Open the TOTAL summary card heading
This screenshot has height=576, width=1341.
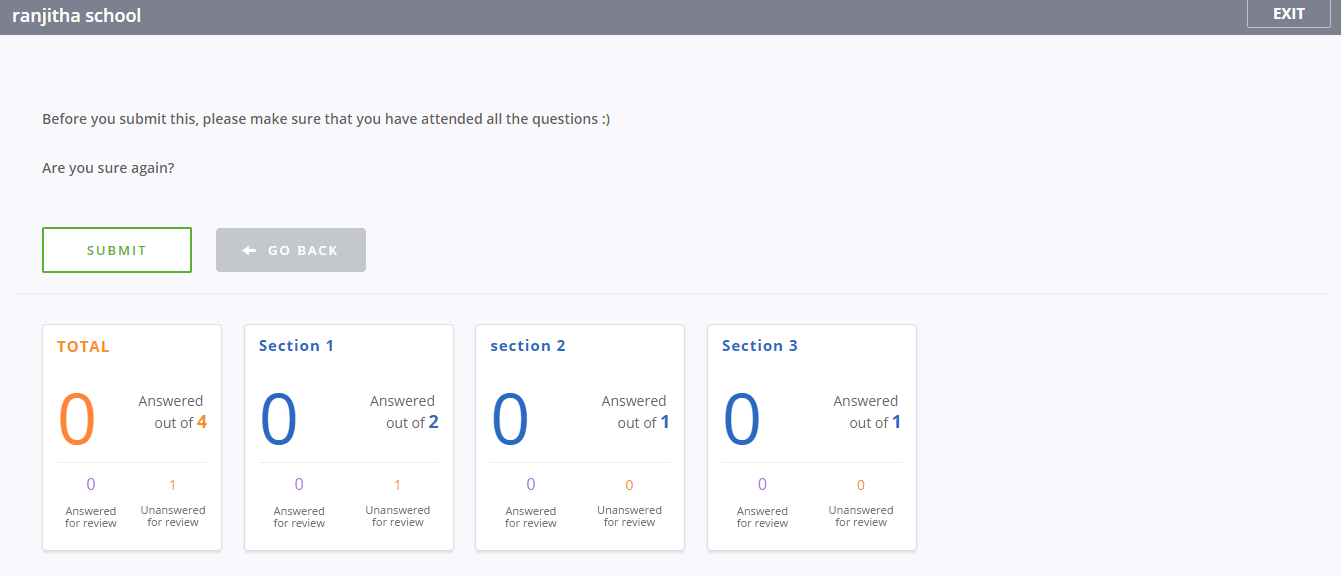coord(83,347)
